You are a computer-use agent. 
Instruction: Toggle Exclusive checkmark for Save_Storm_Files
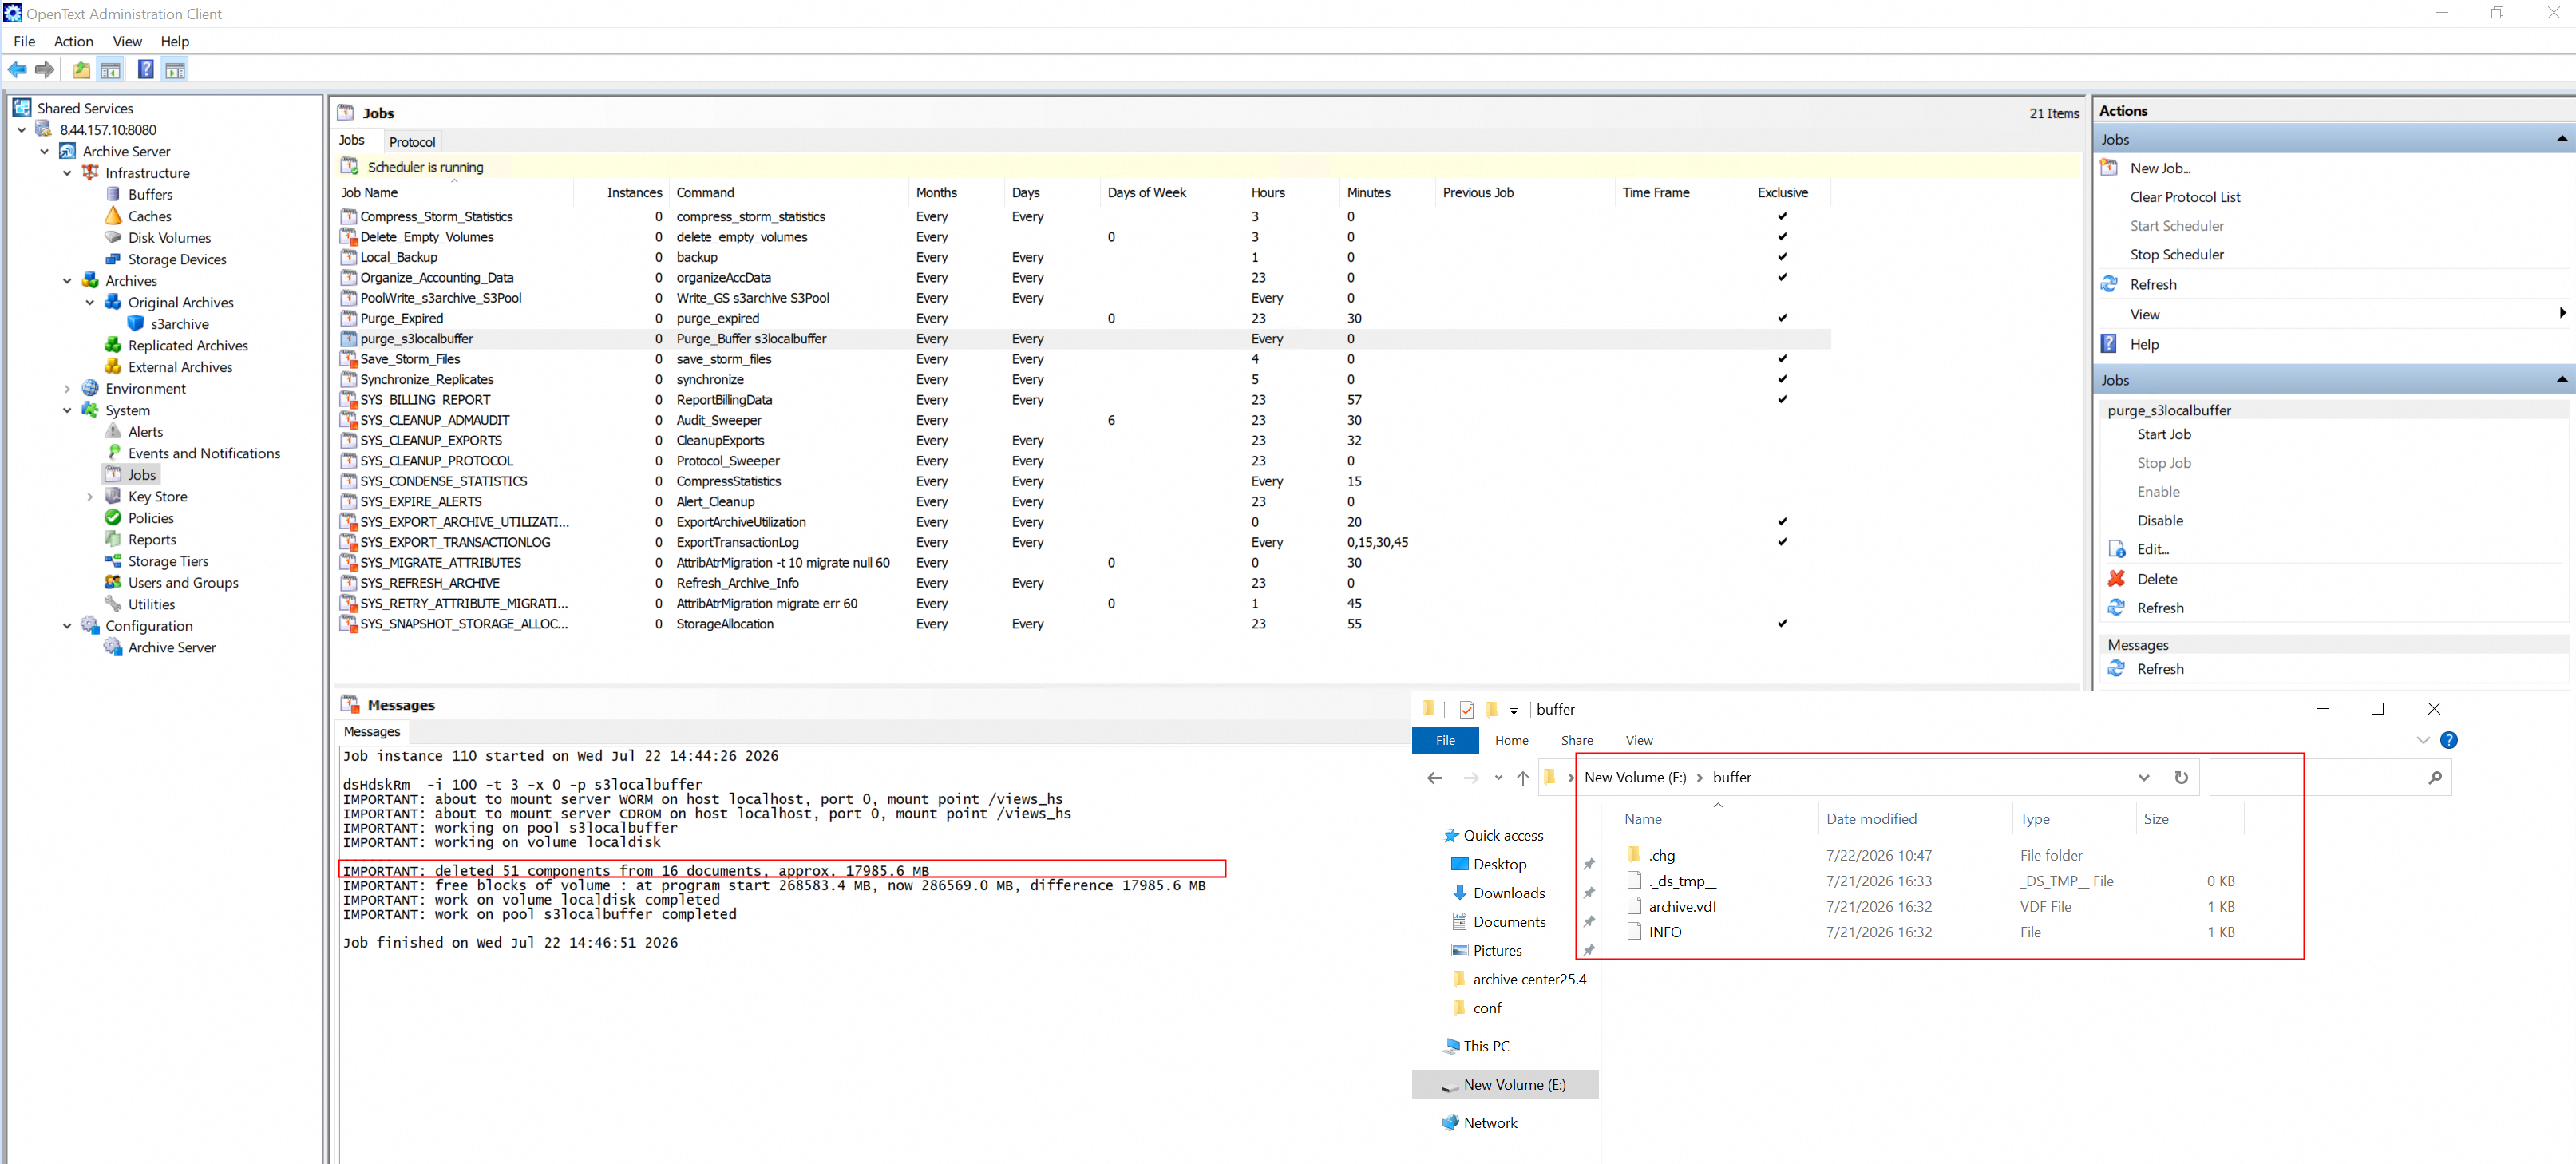(1782, 359)
